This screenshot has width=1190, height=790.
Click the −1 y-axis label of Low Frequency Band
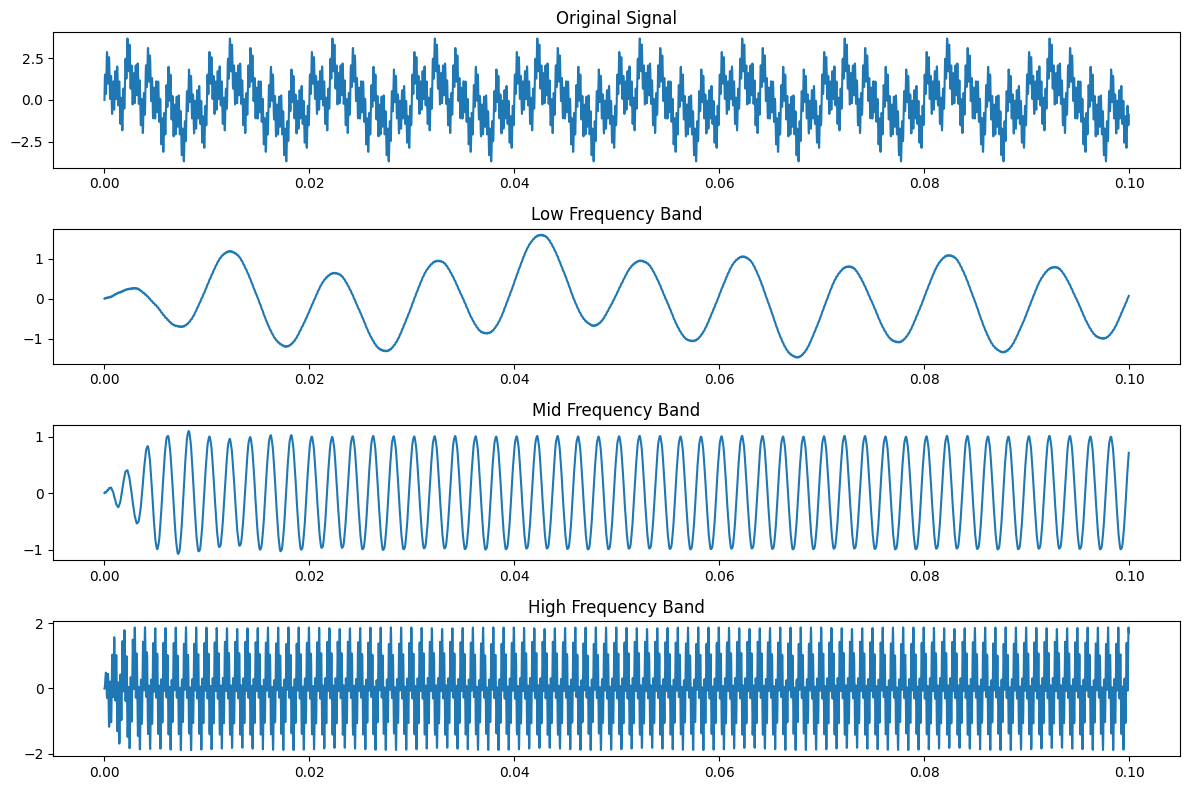click(35, 339)
